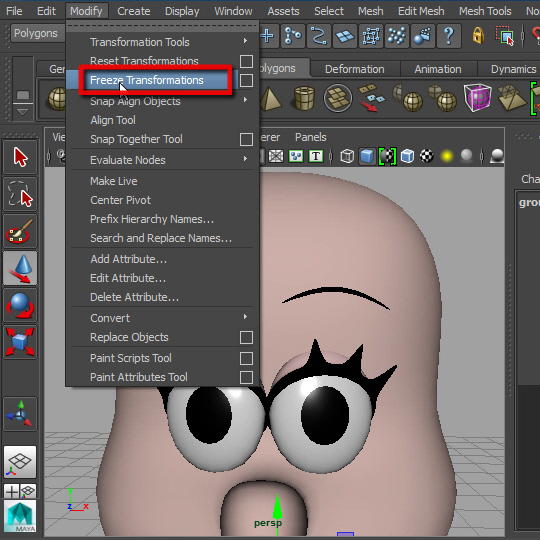The image size is (540, 540).
Task: Open the Mesh Tools menu
Action: point(485,11)
